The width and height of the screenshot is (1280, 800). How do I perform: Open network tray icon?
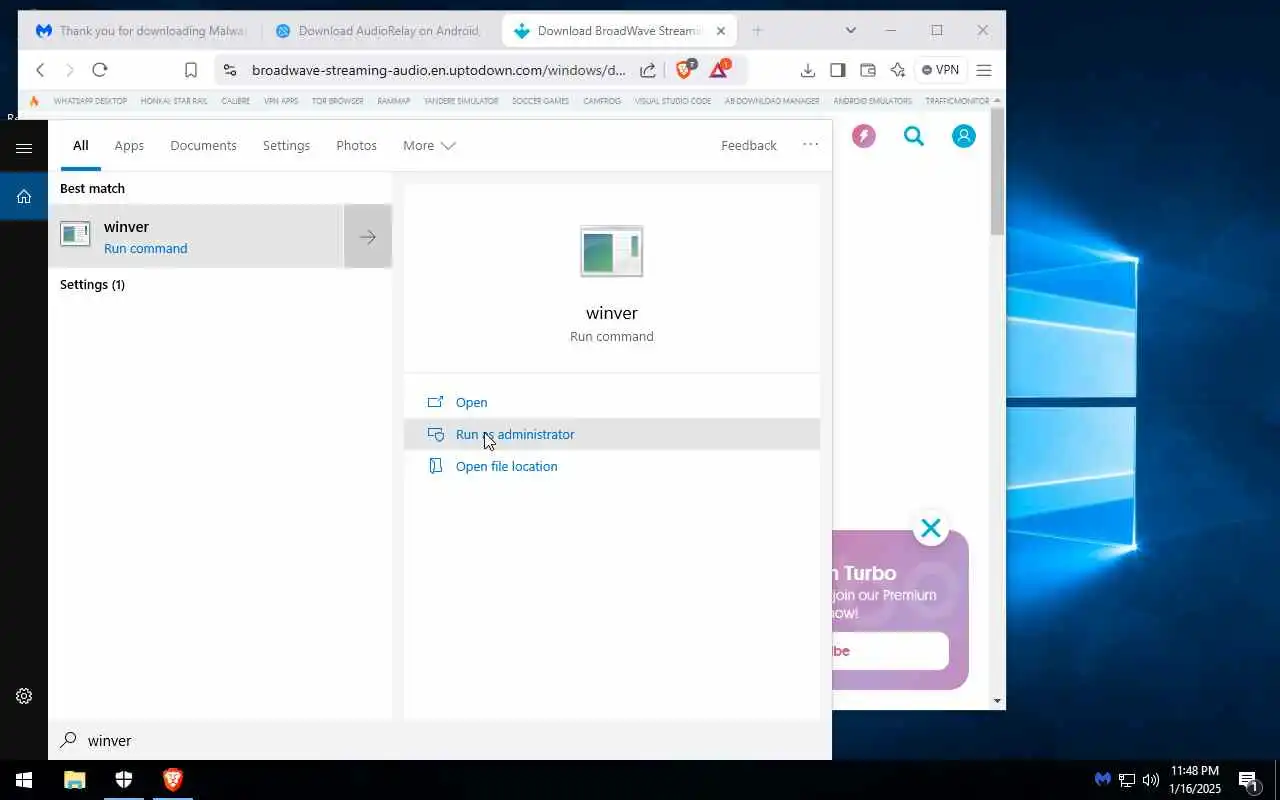click(1127, 780)
